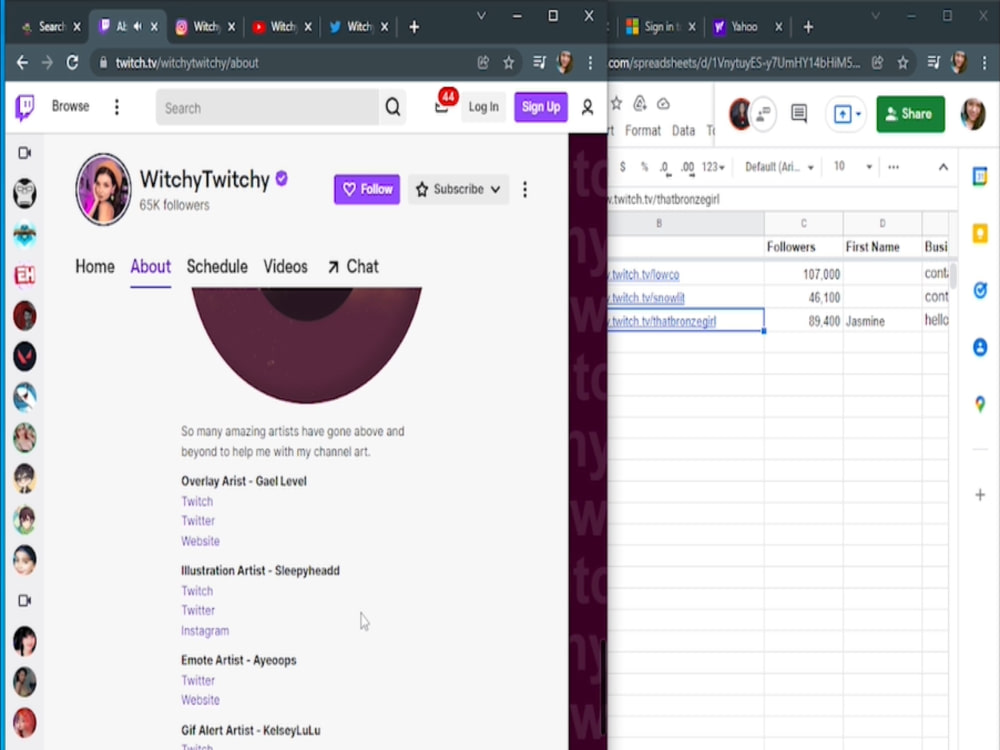
Task: Select the Followers column header cell
Action: tap(804, 247)
